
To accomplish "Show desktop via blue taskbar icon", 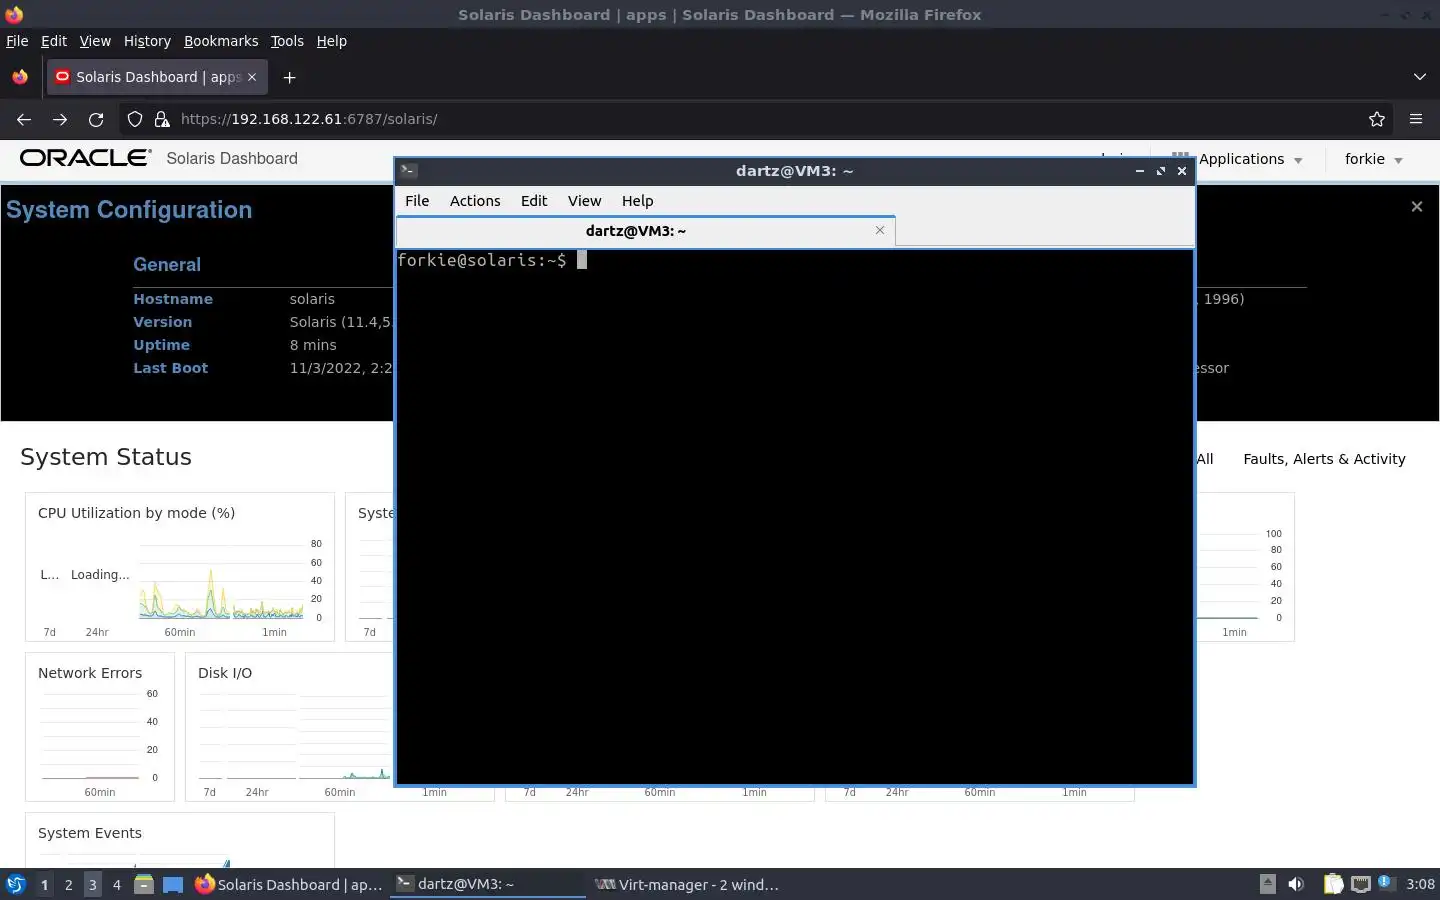I will click(173, 884).
